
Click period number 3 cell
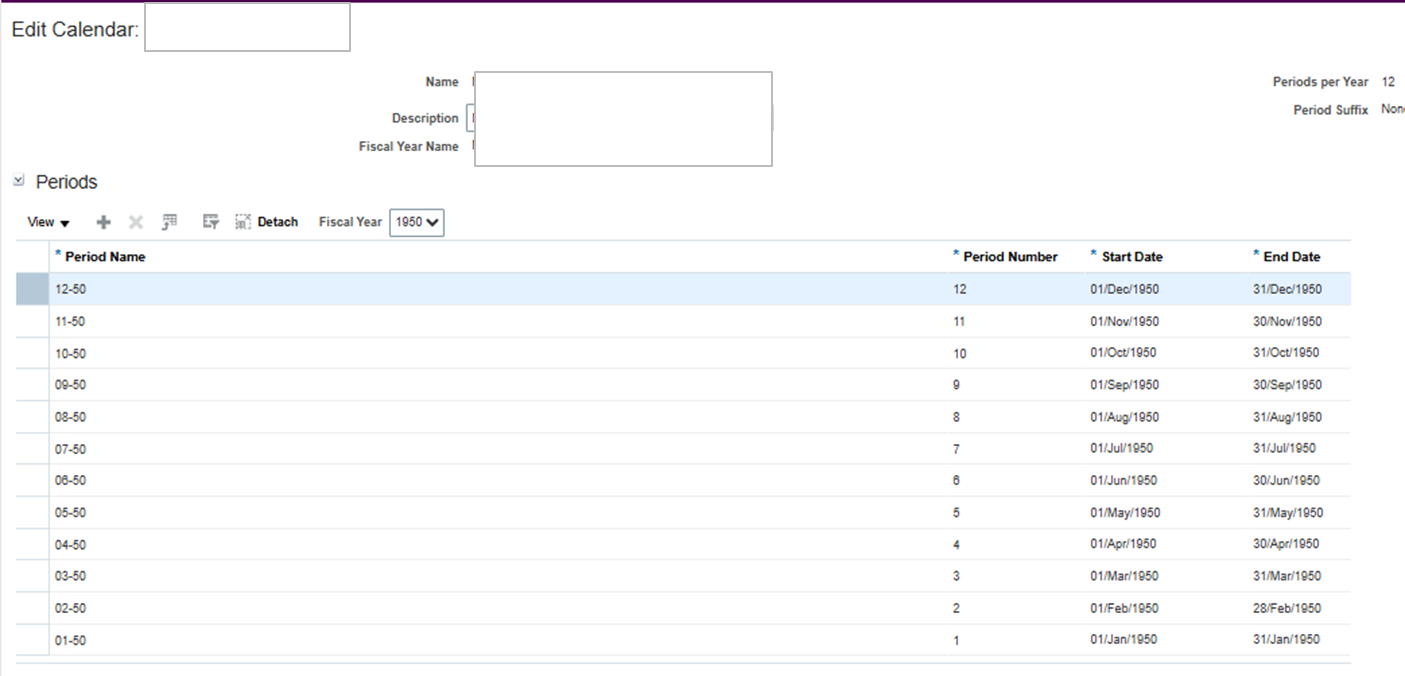click(x=957, y=576)
